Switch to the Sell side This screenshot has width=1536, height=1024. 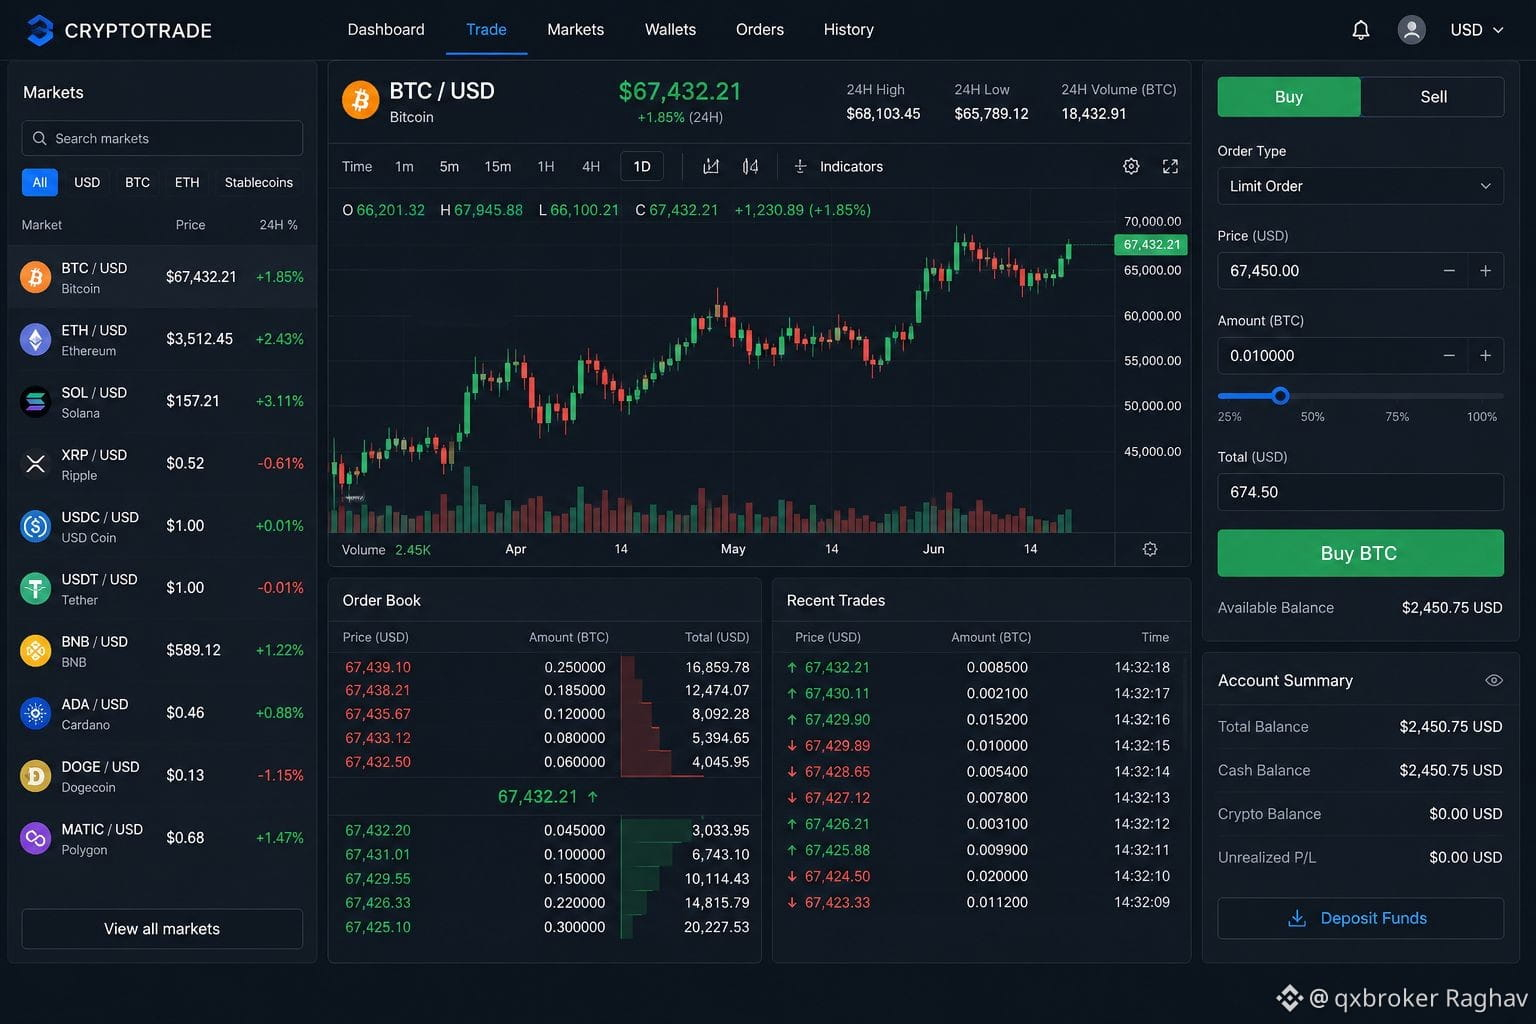tap(1433, 97)
